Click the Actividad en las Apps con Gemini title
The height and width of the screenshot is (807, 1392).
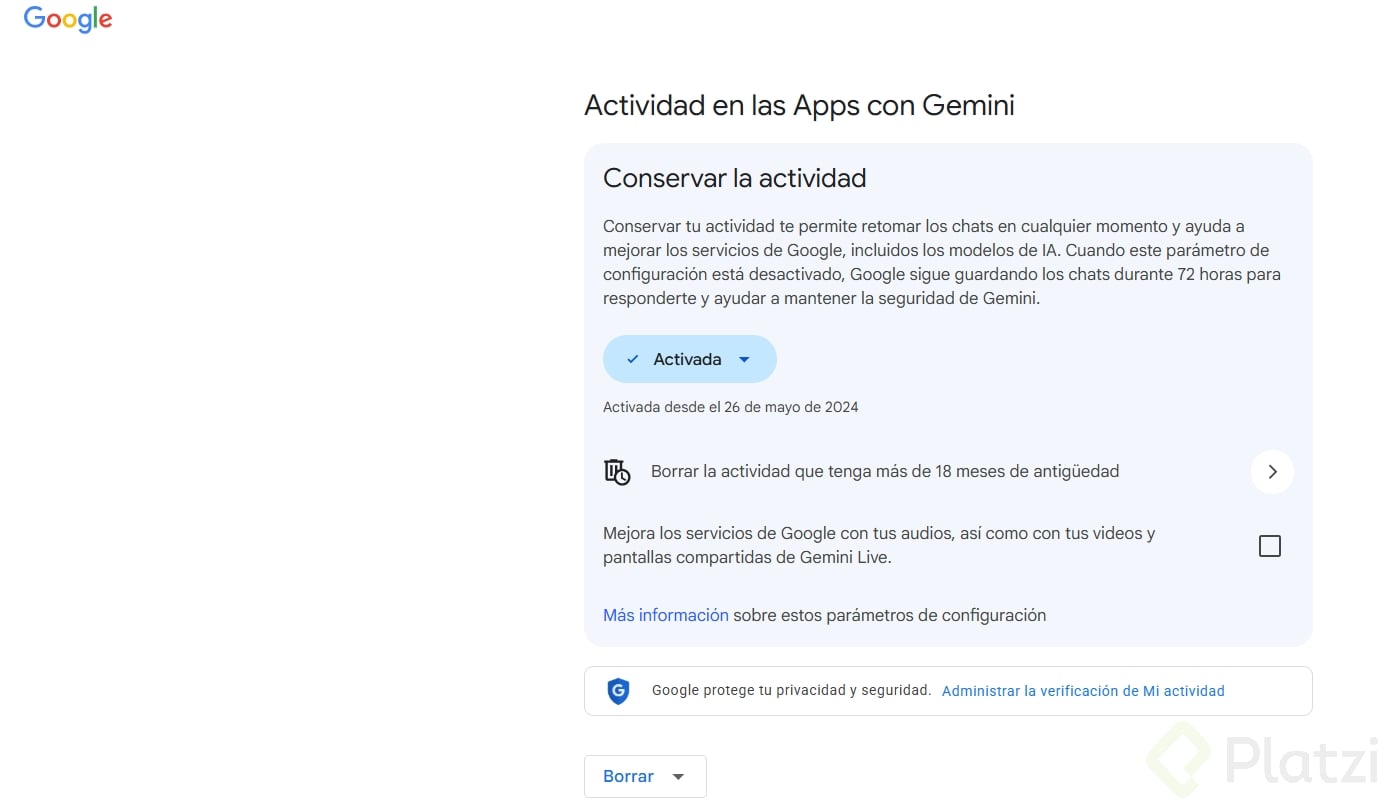[x=799, y=105]
